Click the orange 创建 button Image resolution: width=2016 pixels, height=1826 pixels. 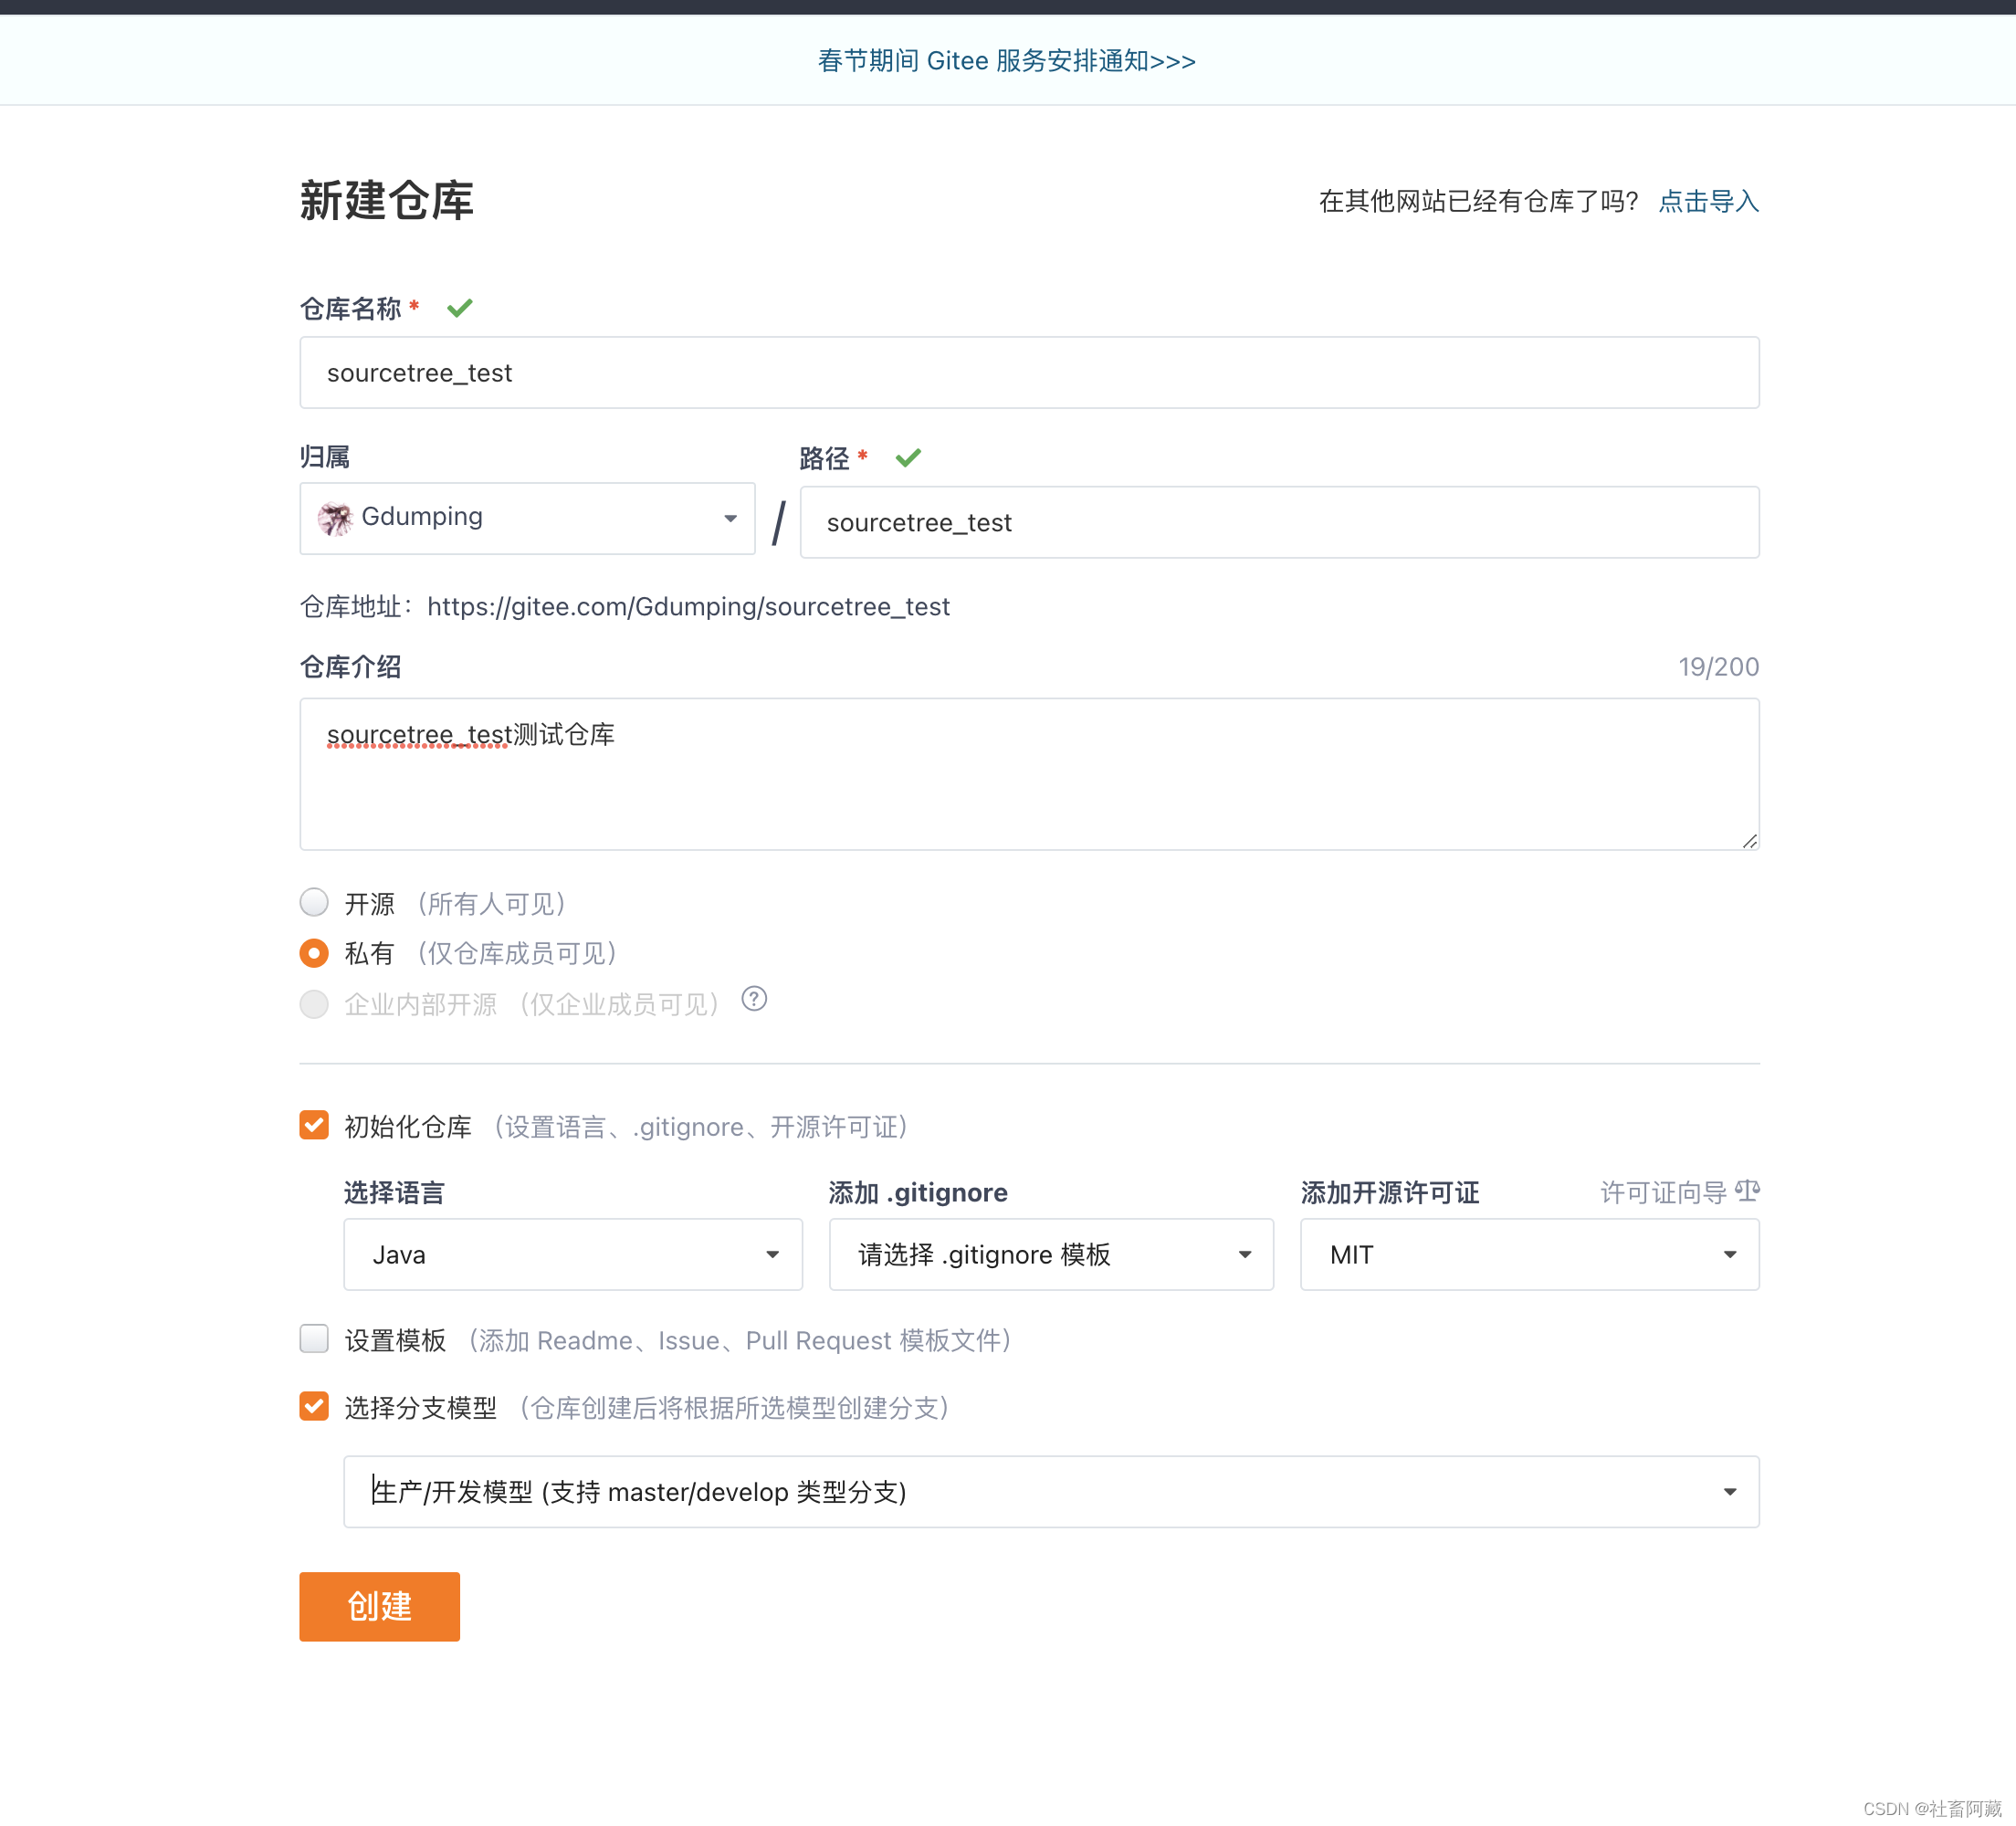pyautogui.click(x=379, y=1606)
